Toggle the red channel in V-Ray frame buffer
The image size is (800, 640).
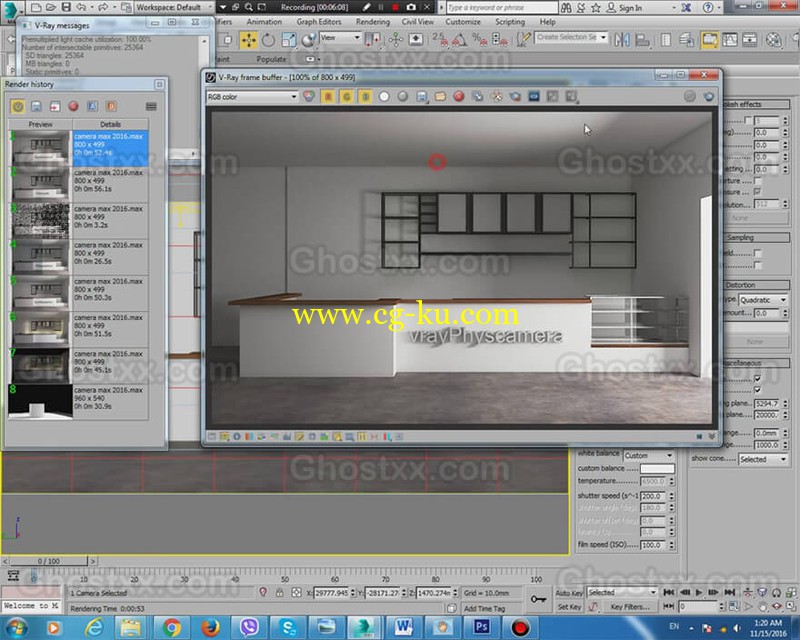(x=328, y=96)
